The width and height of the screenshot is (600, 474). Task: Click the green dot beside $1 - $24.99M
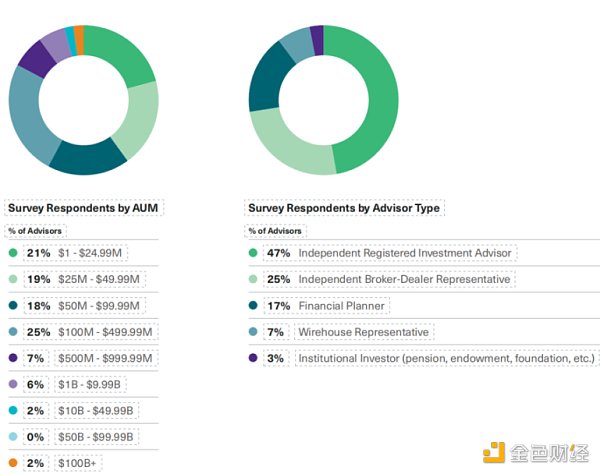(13, 253)
